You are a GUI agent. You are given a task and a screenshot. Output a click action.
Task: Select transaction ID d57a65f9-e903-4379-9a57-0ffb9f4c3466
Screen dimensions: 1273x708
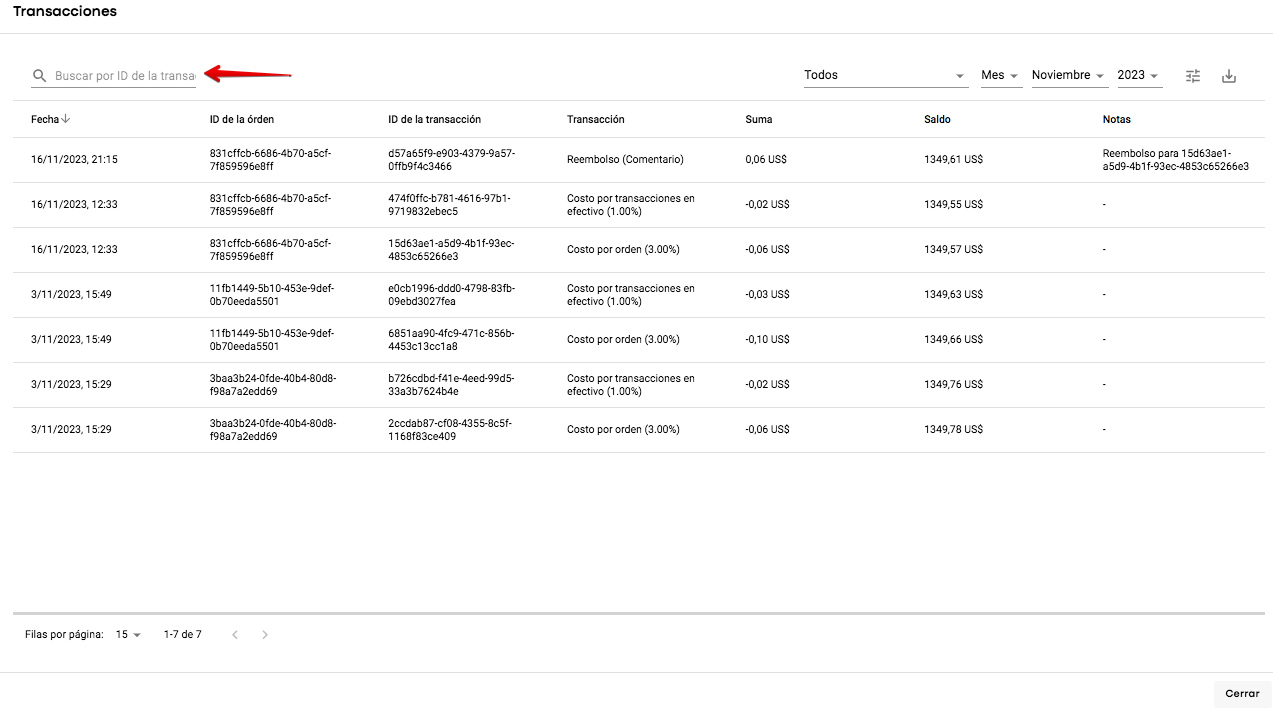coord(451,160)
